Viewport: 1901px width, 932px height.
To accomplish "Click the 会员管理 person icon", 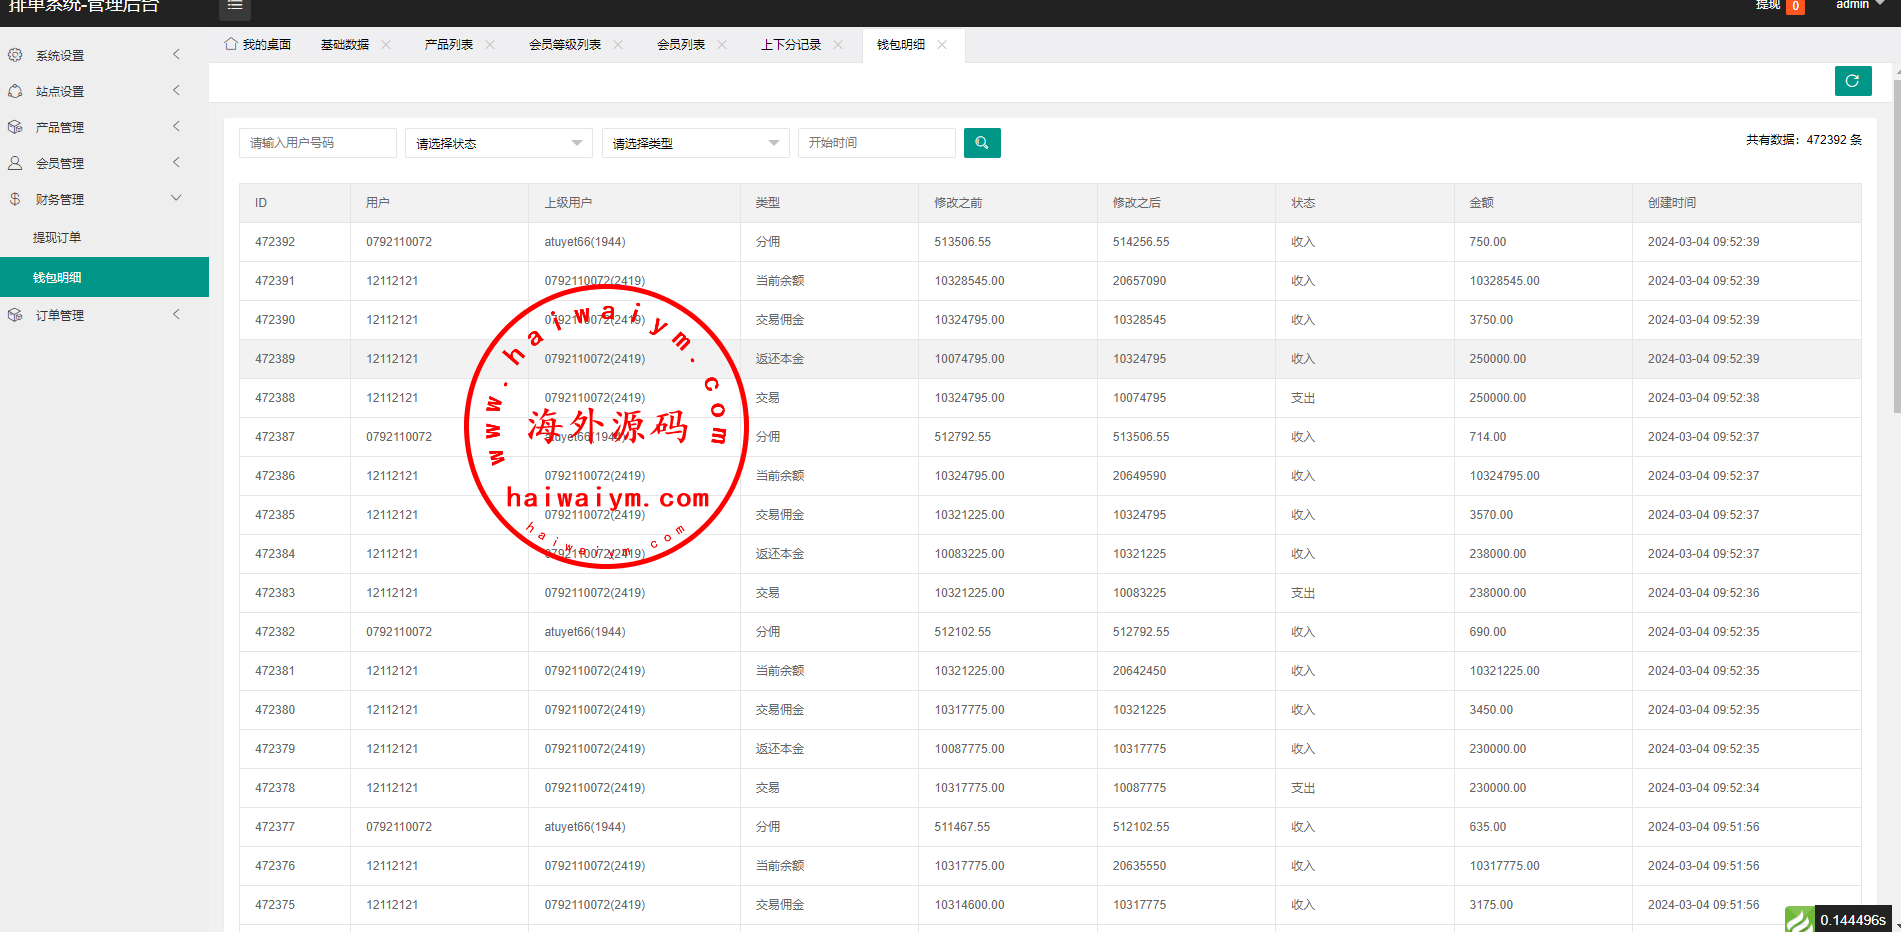I will pyautogui.click(x=15, y=163).
